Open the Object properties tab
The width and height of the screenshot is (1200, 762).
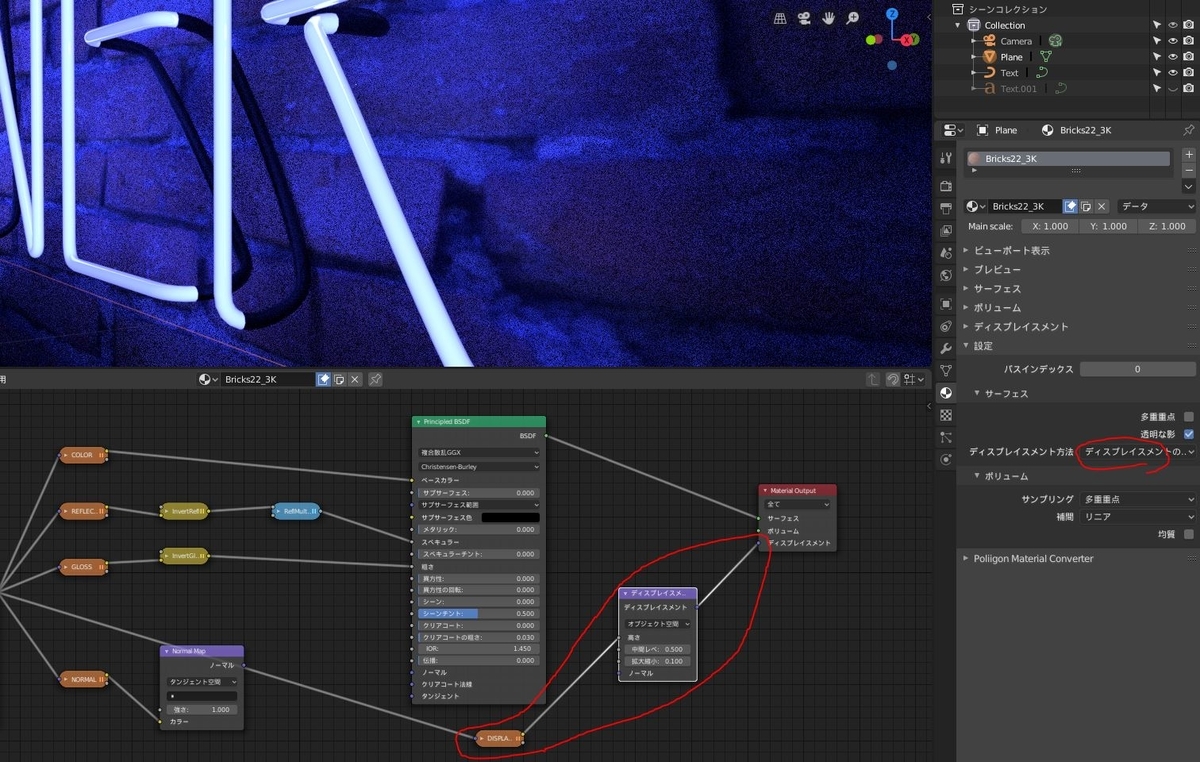tap(946, 303)
